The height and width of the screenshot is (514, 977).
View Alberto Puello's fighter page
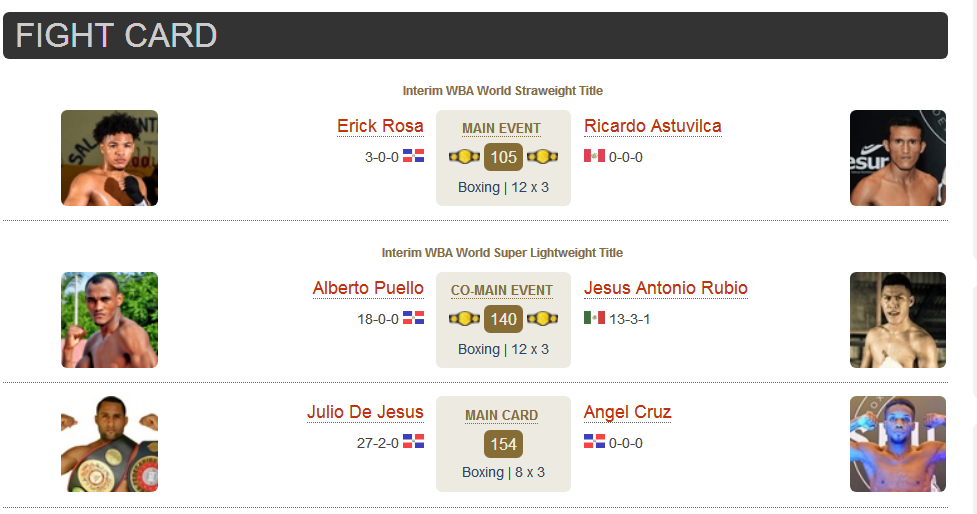click(368, 288)
